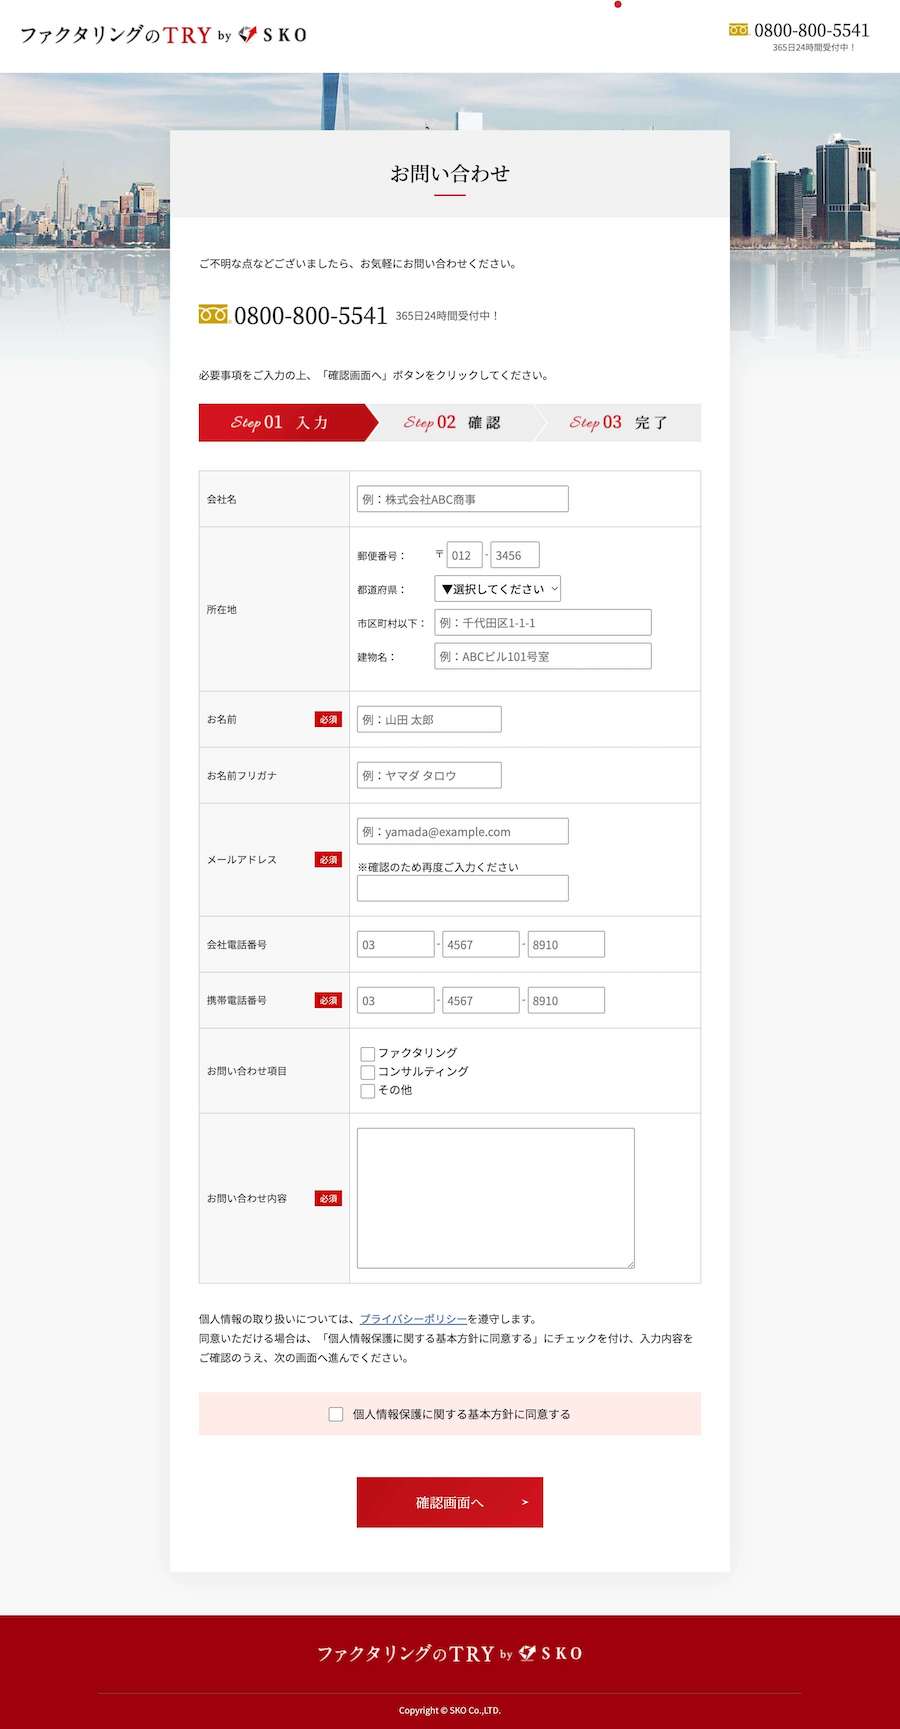Focus the メールアドレス email field
Viewport: 900px width, 1729px height.
pyautogui.click(x=463, y=831)
